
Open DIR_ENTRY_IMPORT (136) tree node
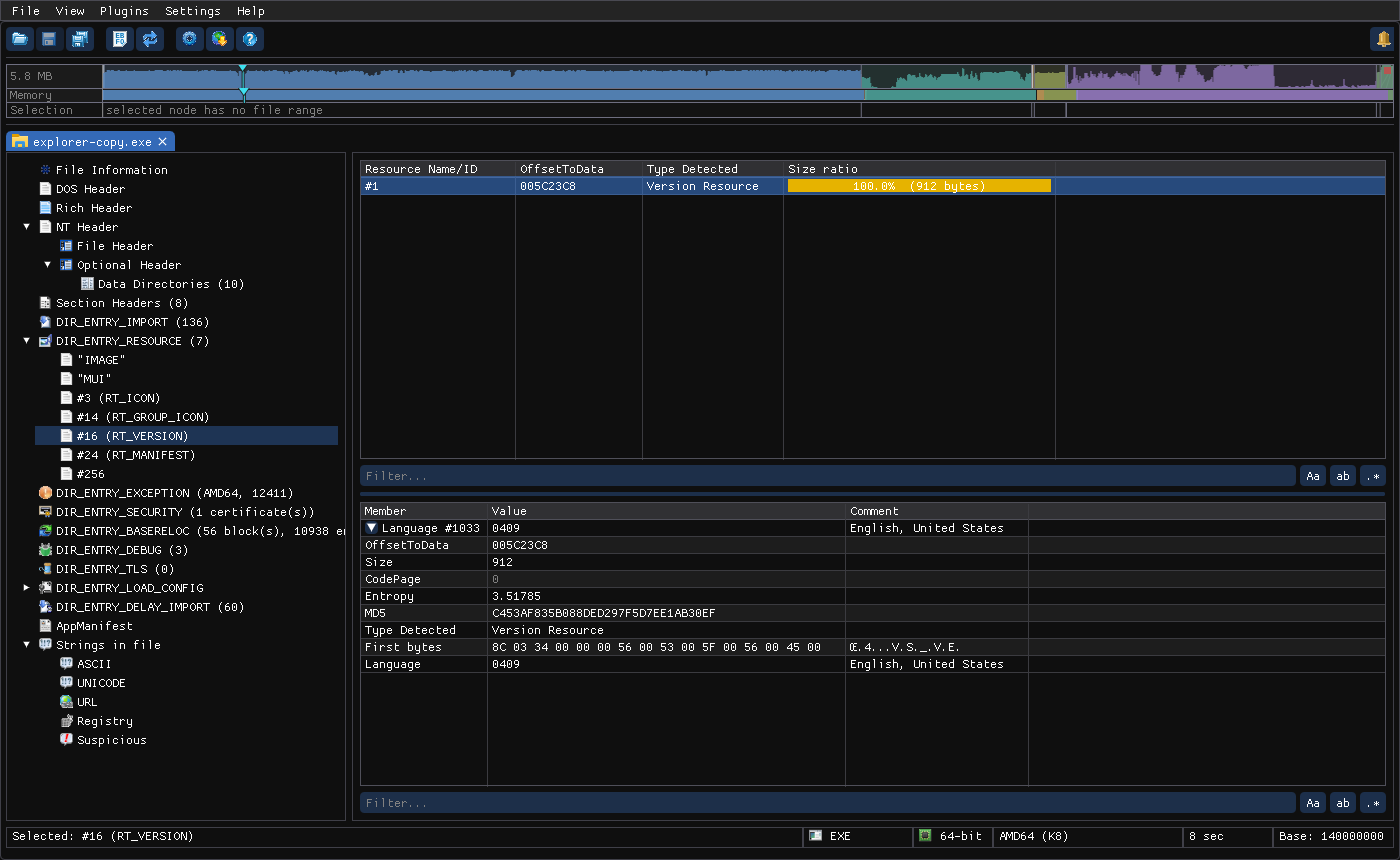coord(132,322)
